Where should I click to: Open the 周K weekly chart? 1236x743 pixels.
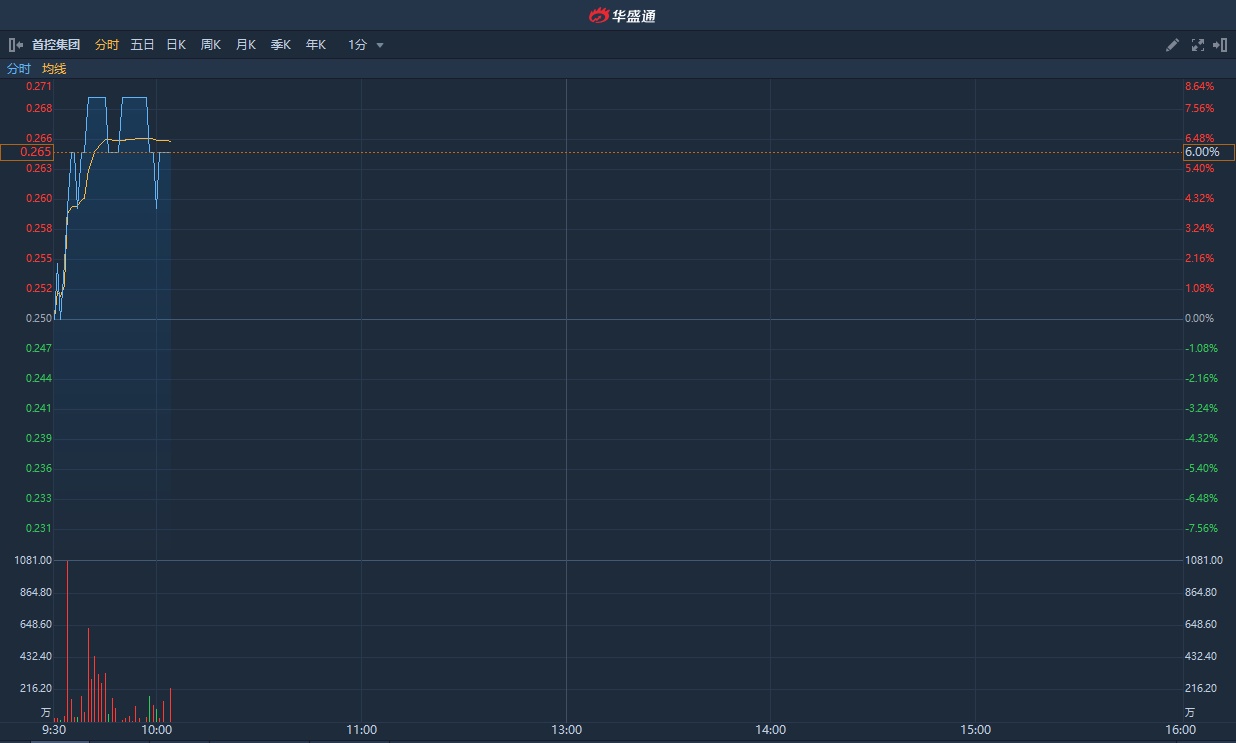click(x=210, y=45)
